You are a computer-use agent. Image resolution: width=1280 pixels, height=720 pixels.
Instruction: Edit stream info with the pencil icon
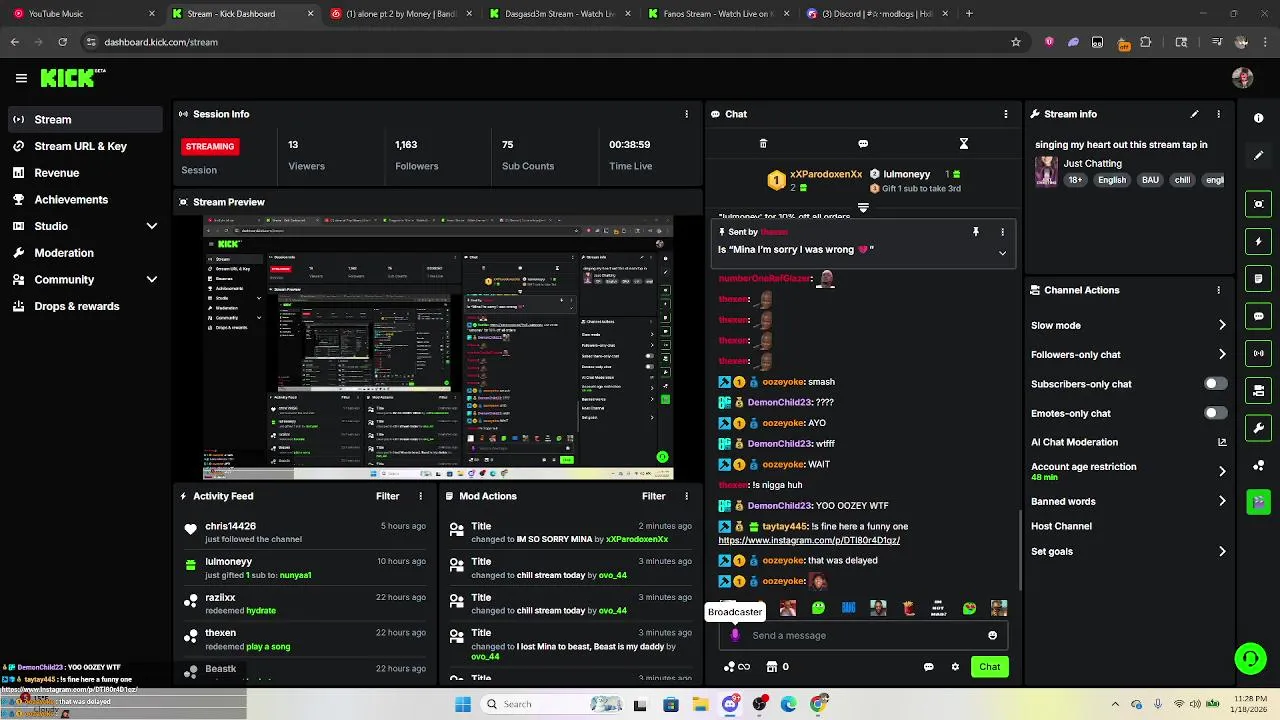click(1194, 114)
